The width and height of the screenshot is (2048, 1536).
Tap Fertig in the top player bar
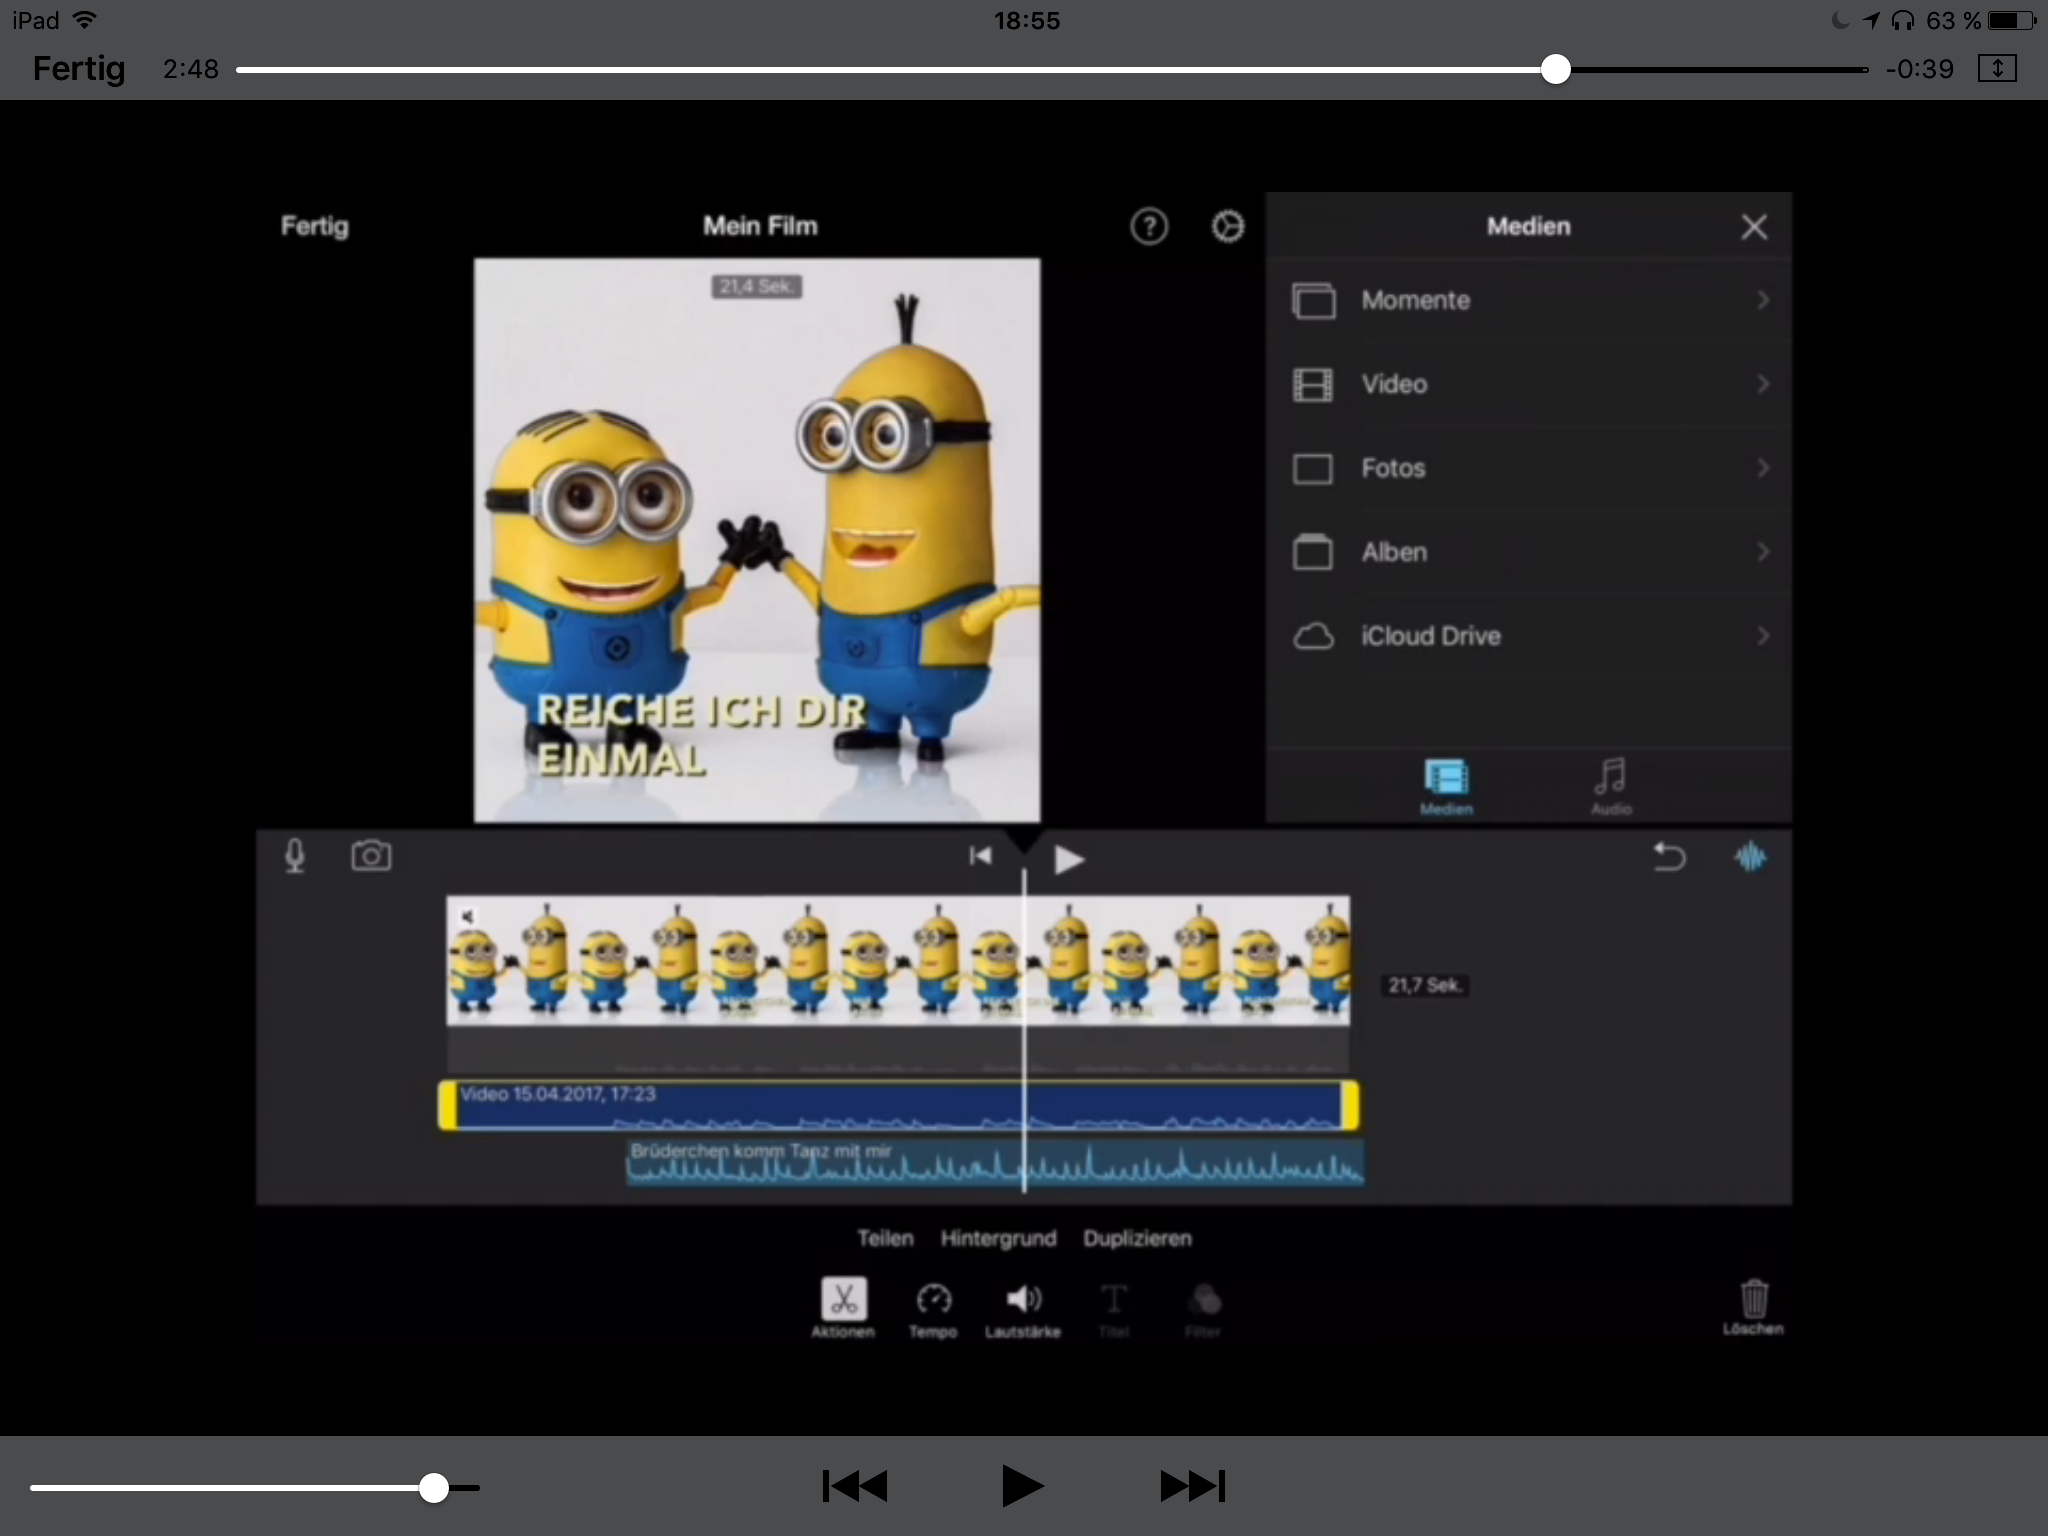pyautogui.click(x=79, y=68)
